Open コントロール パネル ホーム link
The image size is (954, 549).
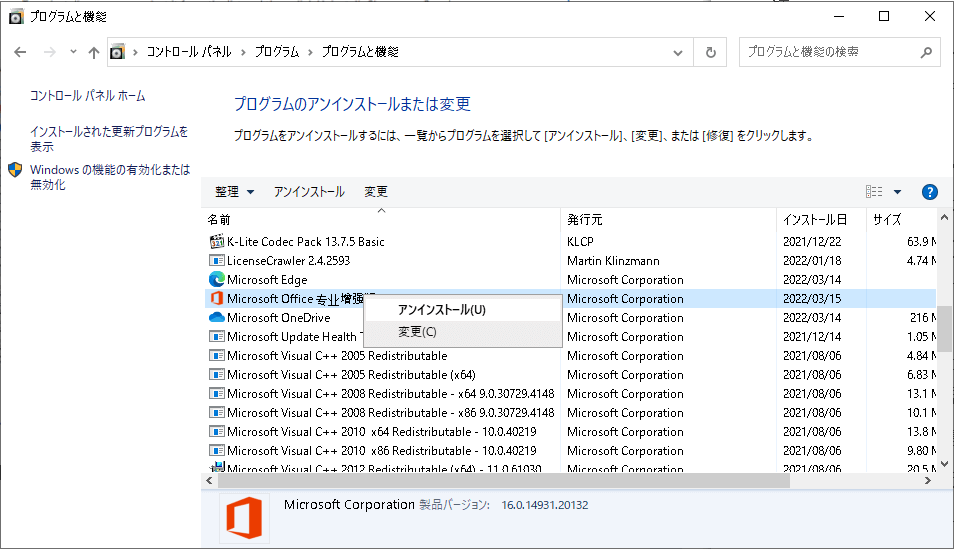click(x=88, y=96)
